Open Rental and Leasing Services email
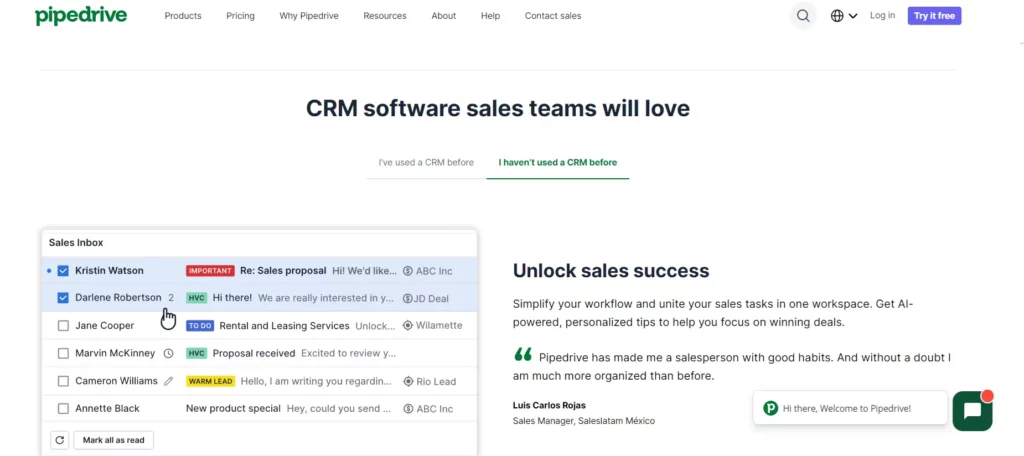Screen dimensions: 1024x456 pos(284,325)
